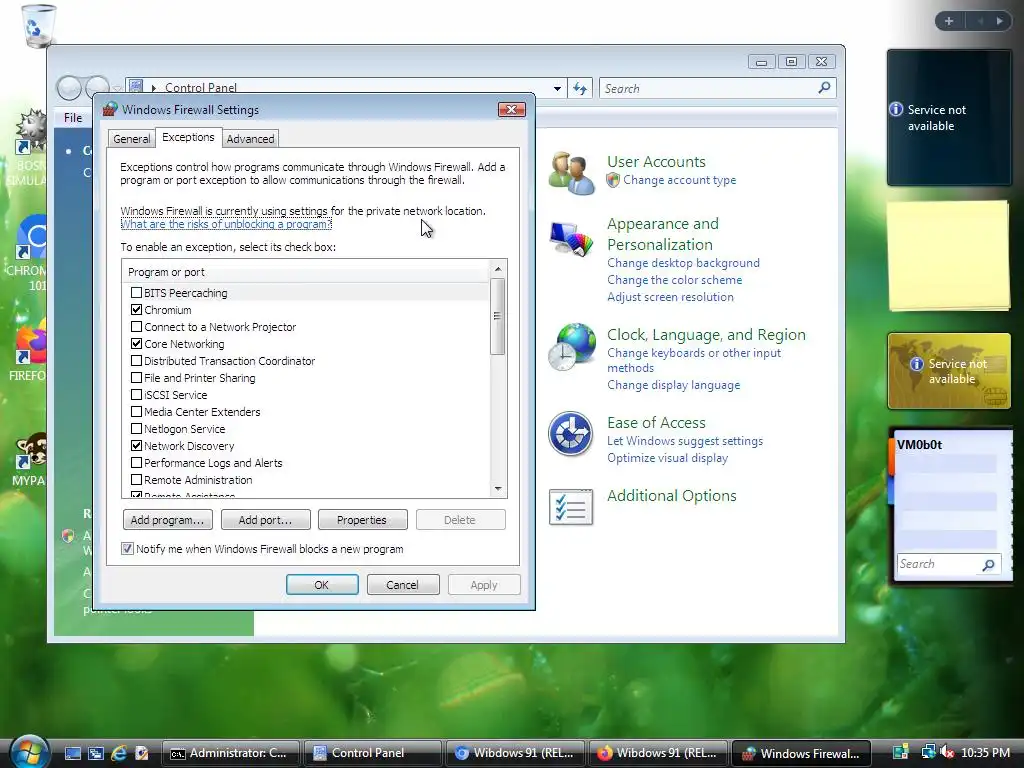Switch to the Administrator command prompt taskbar button
The image size is (1024, 768).
point(230,753)
